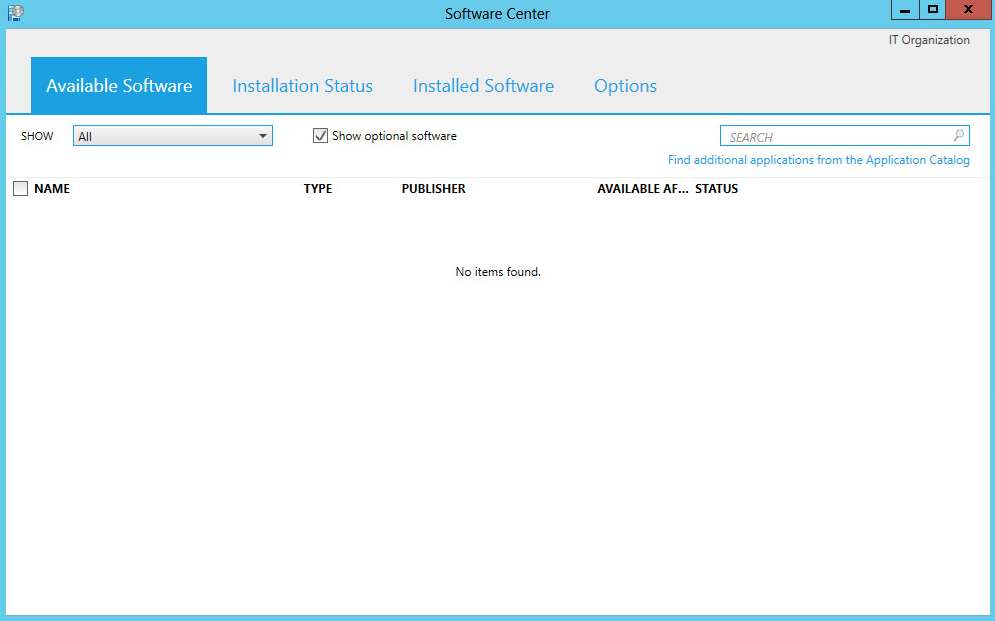
Task: Sort by the STATUS column header
Action: (x=716, y=188)
